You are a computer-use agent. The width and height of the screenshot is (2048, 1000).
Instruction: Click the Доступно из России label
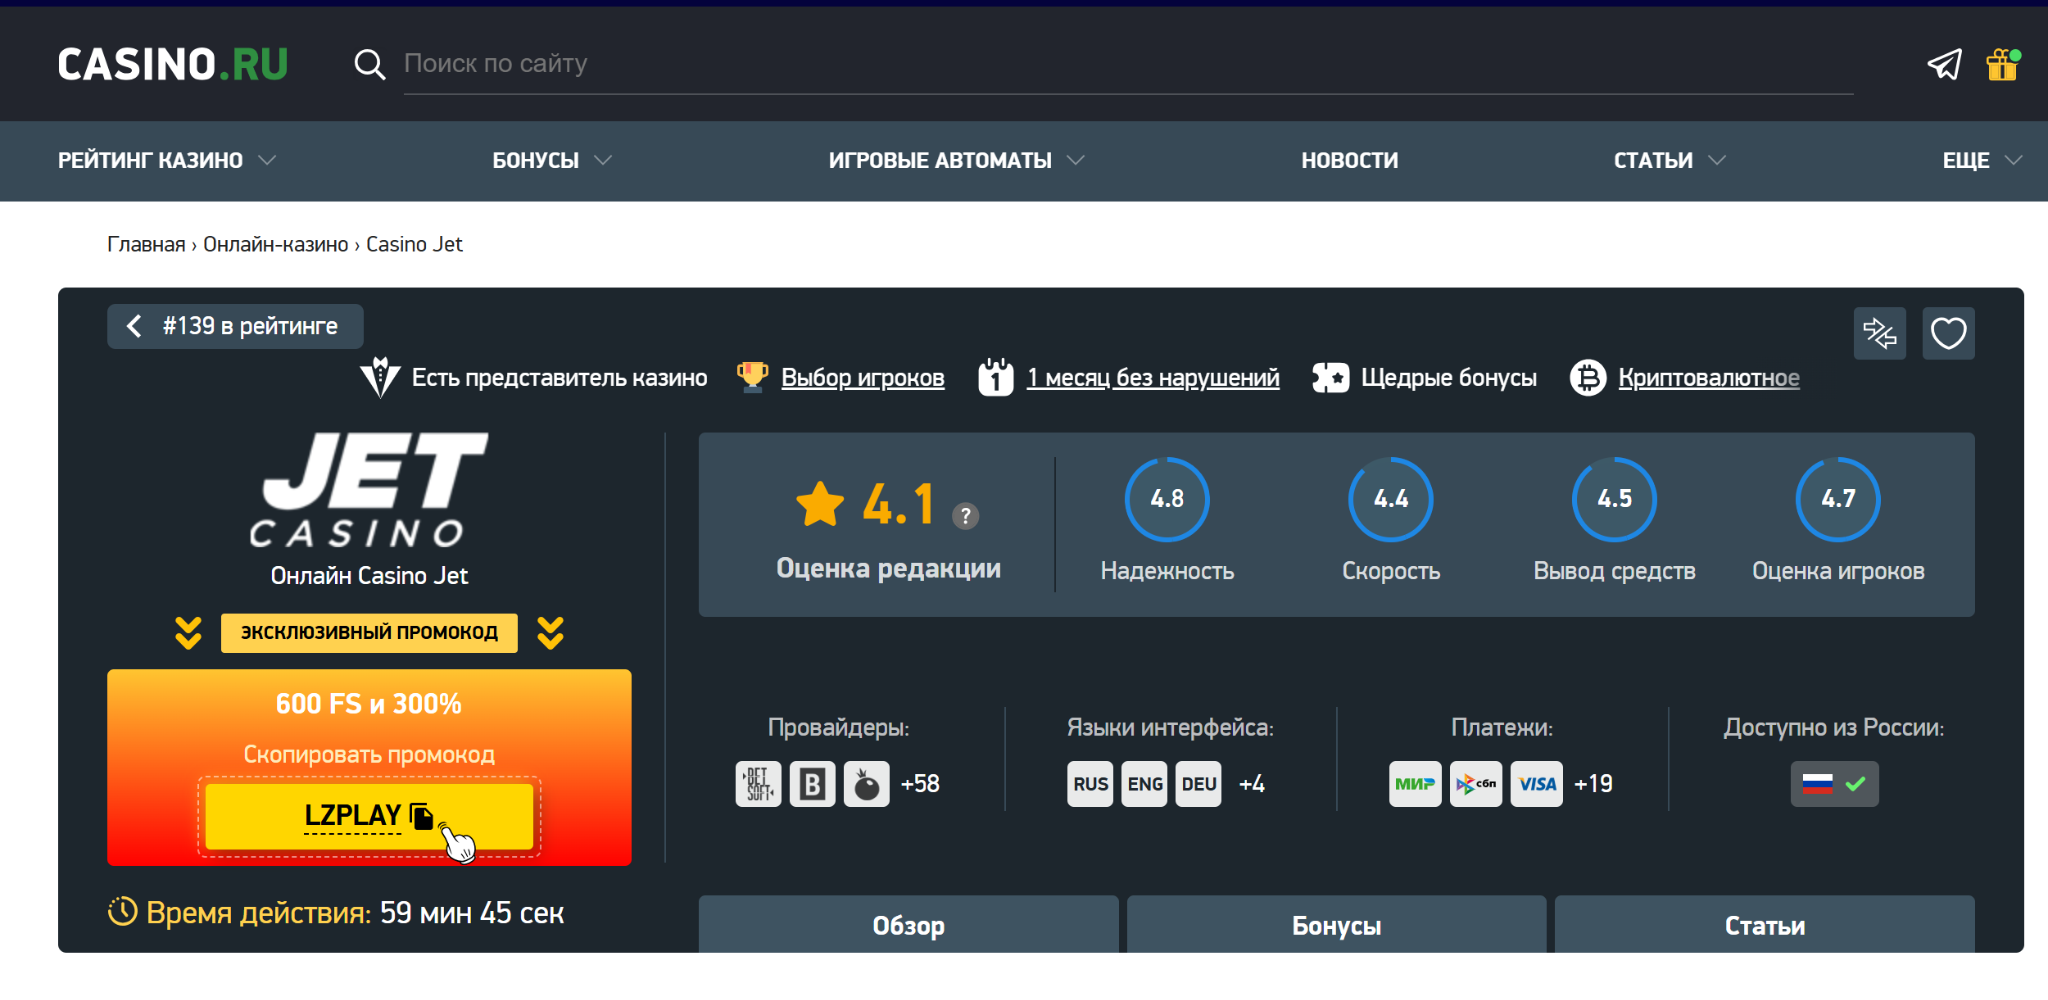[1834, 728]
